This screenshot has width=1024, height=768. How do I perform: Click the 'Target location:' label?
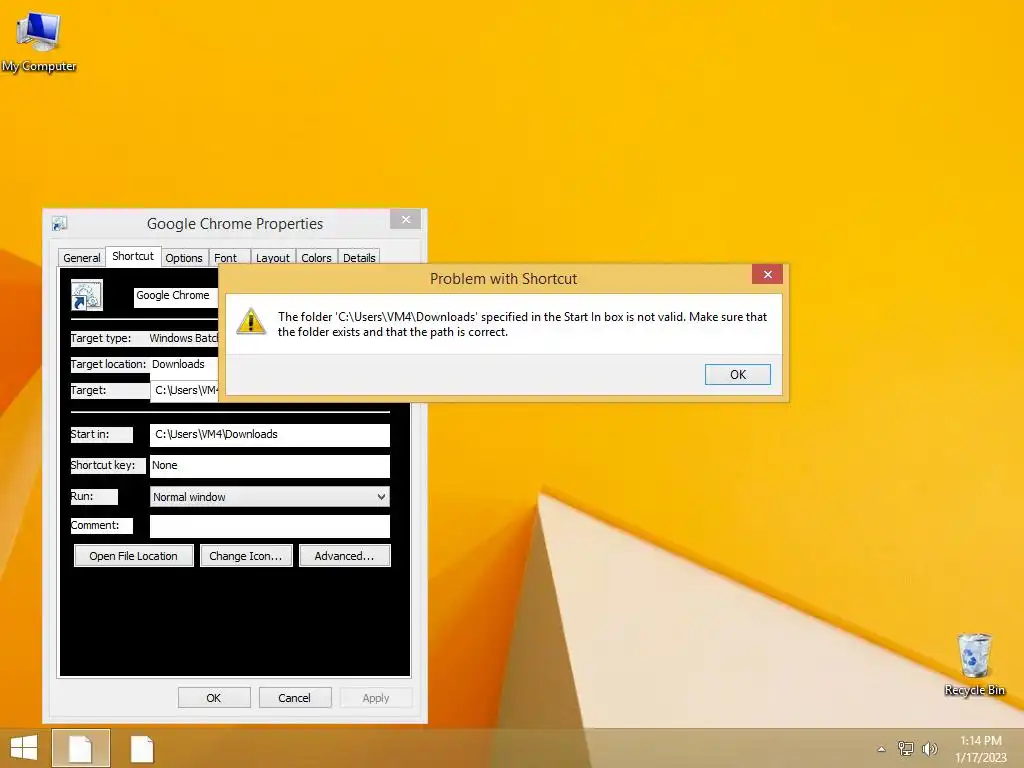click(x=108, y=364)
